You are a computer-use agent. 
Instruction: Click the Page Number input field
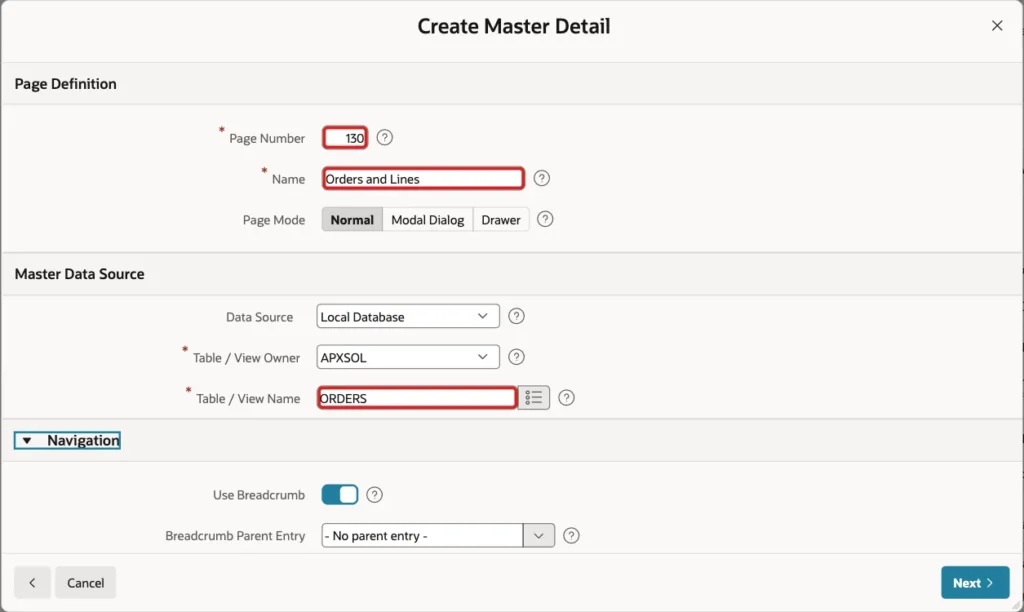(x=345, y=138)
